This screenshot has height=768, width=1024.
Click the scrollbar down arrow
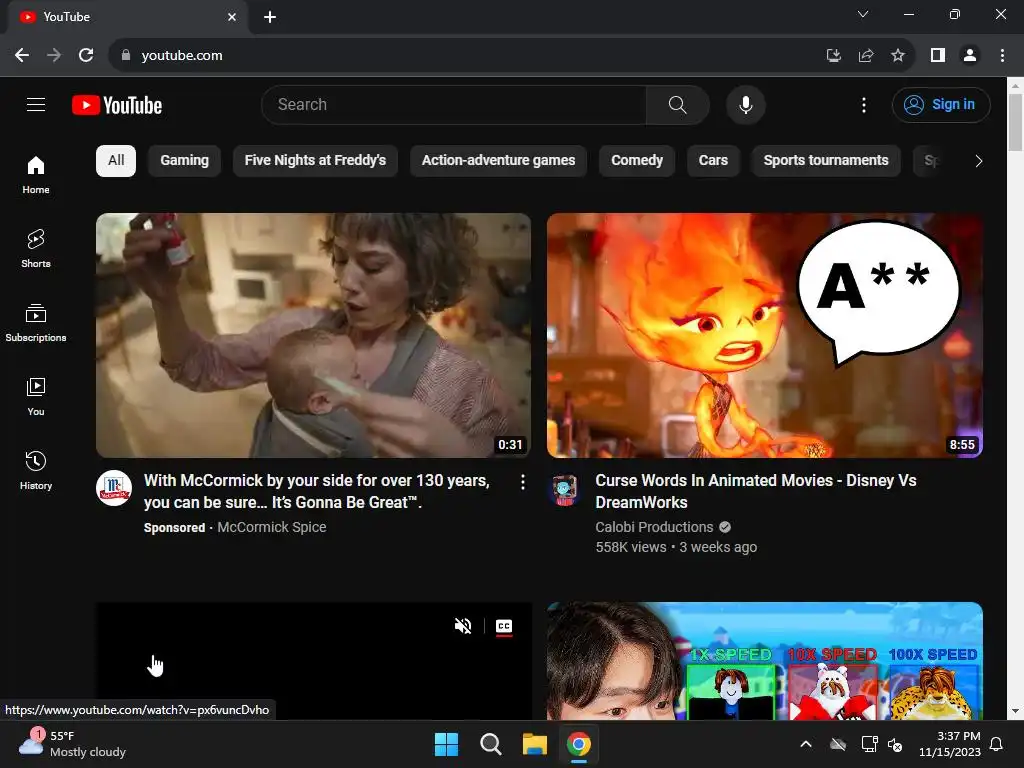click(1015, 711)
